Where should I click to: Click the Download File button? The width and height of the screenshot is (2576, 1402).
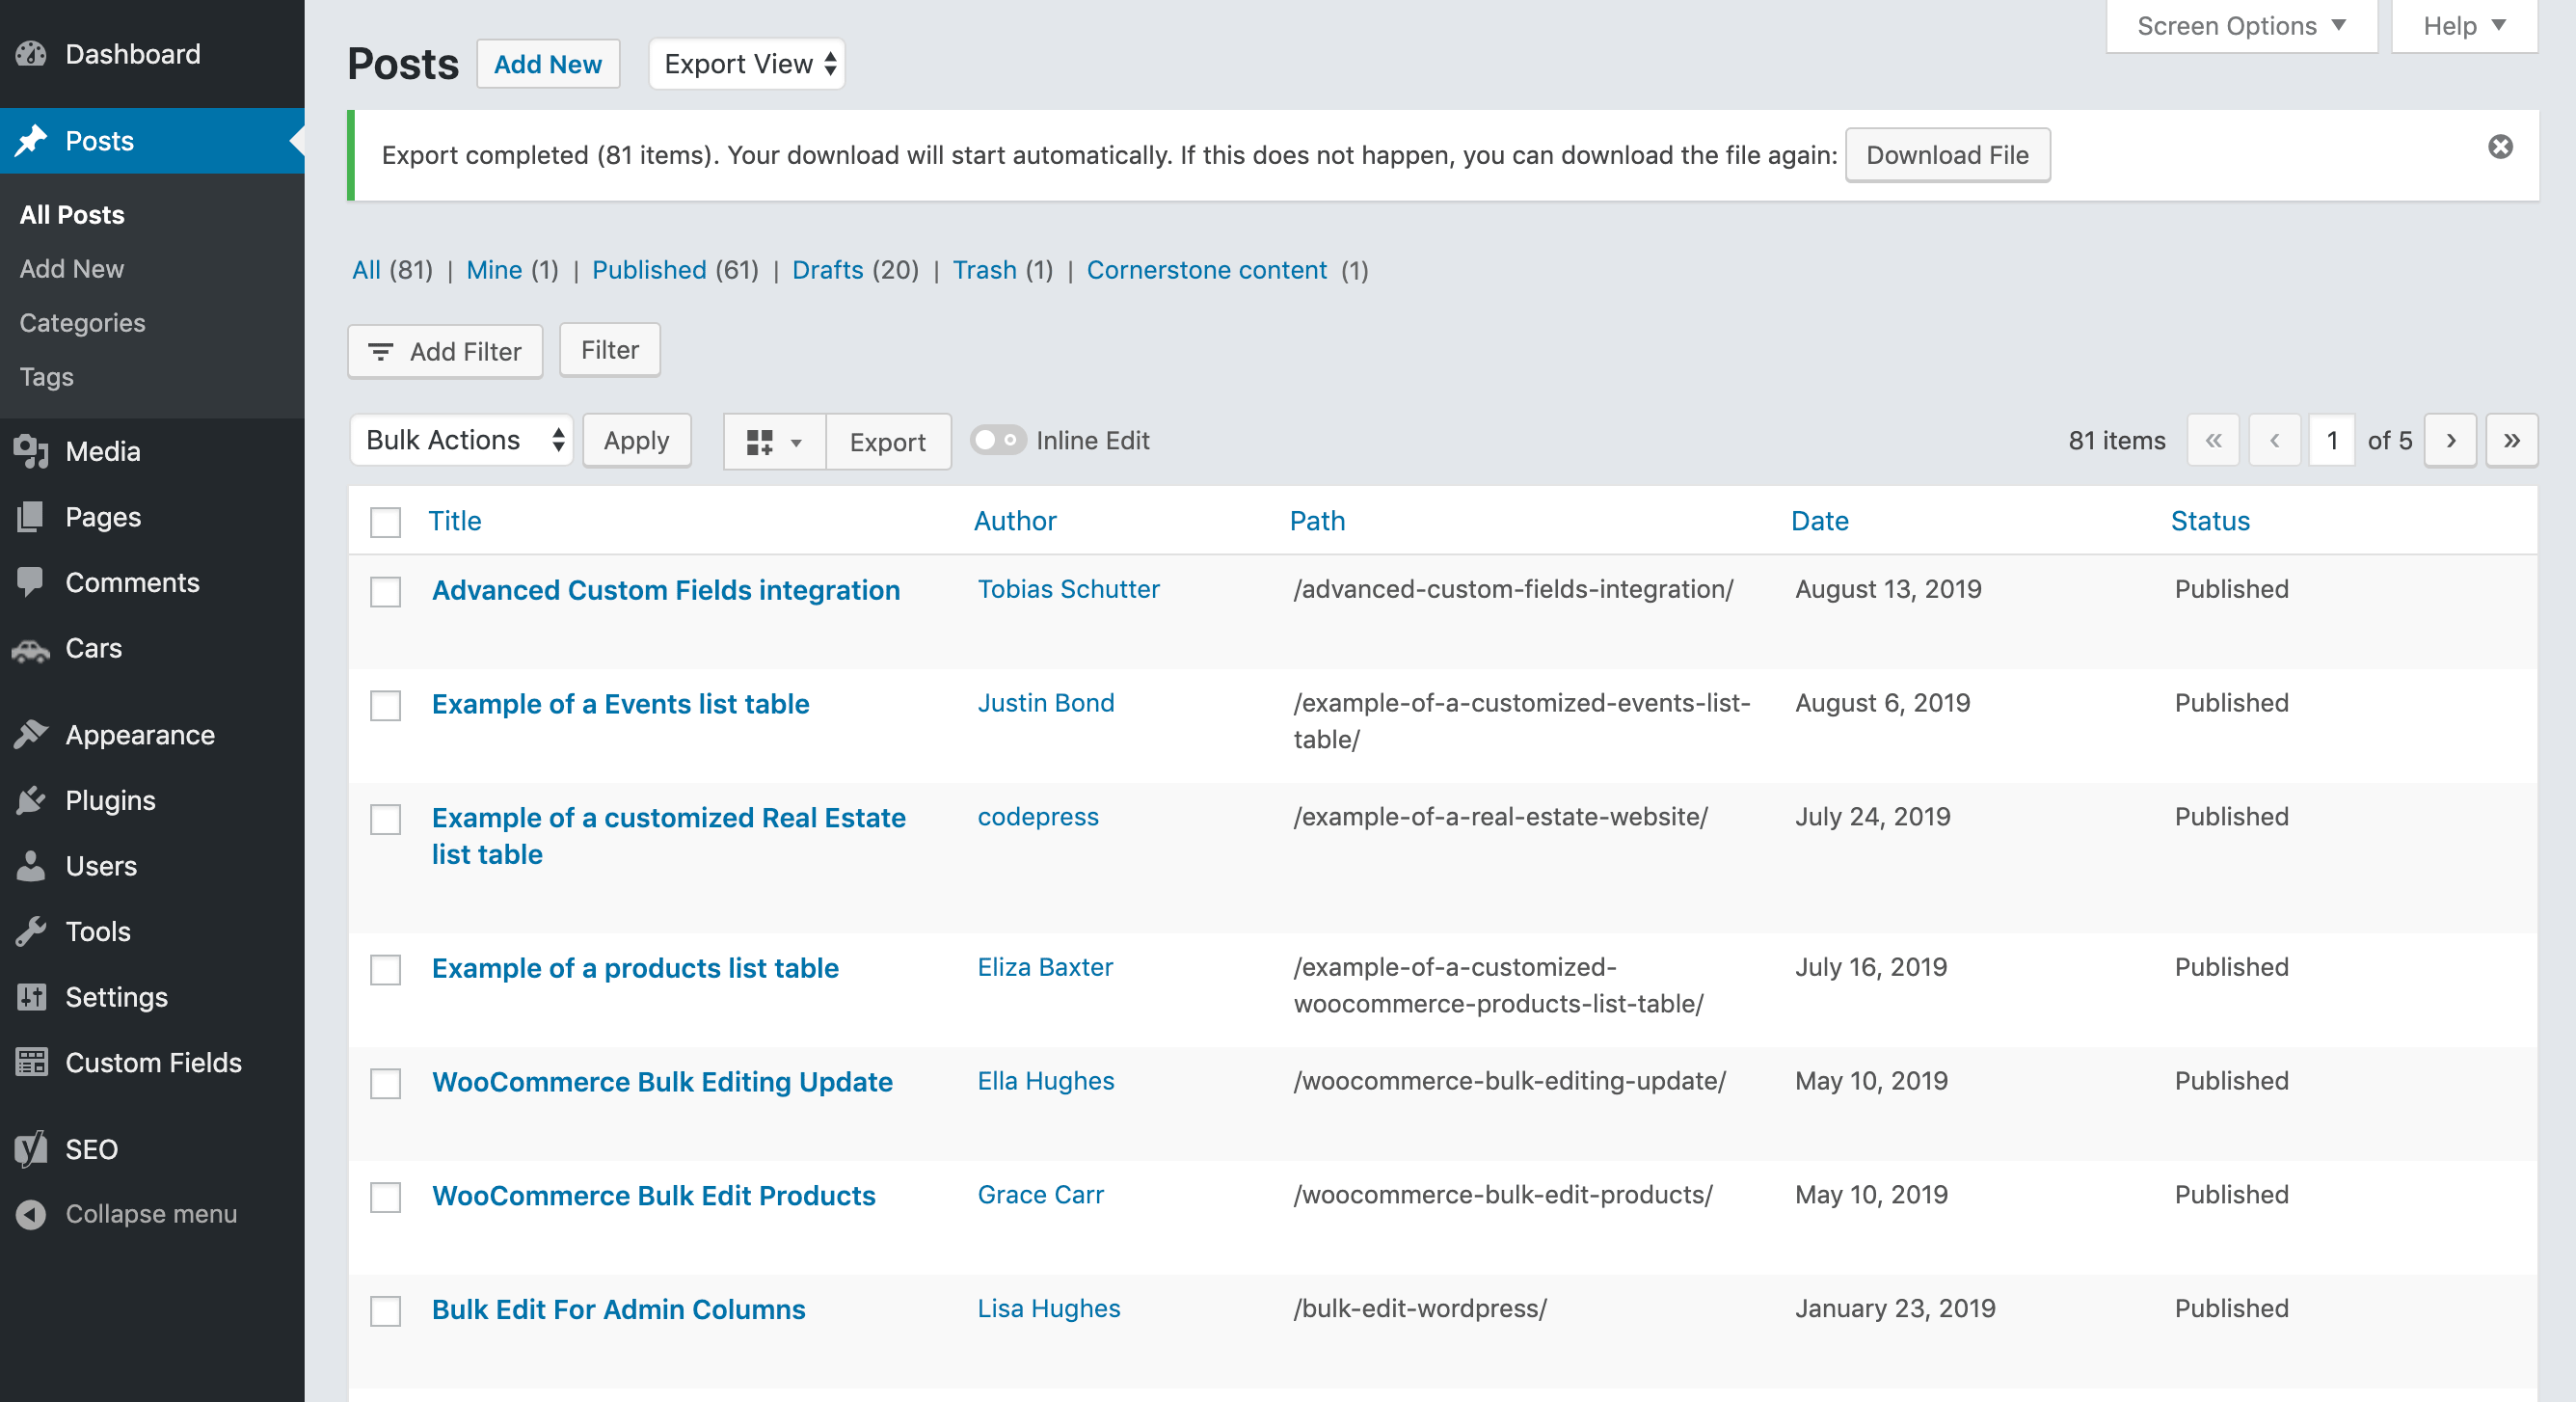[x=1947, y=155]
